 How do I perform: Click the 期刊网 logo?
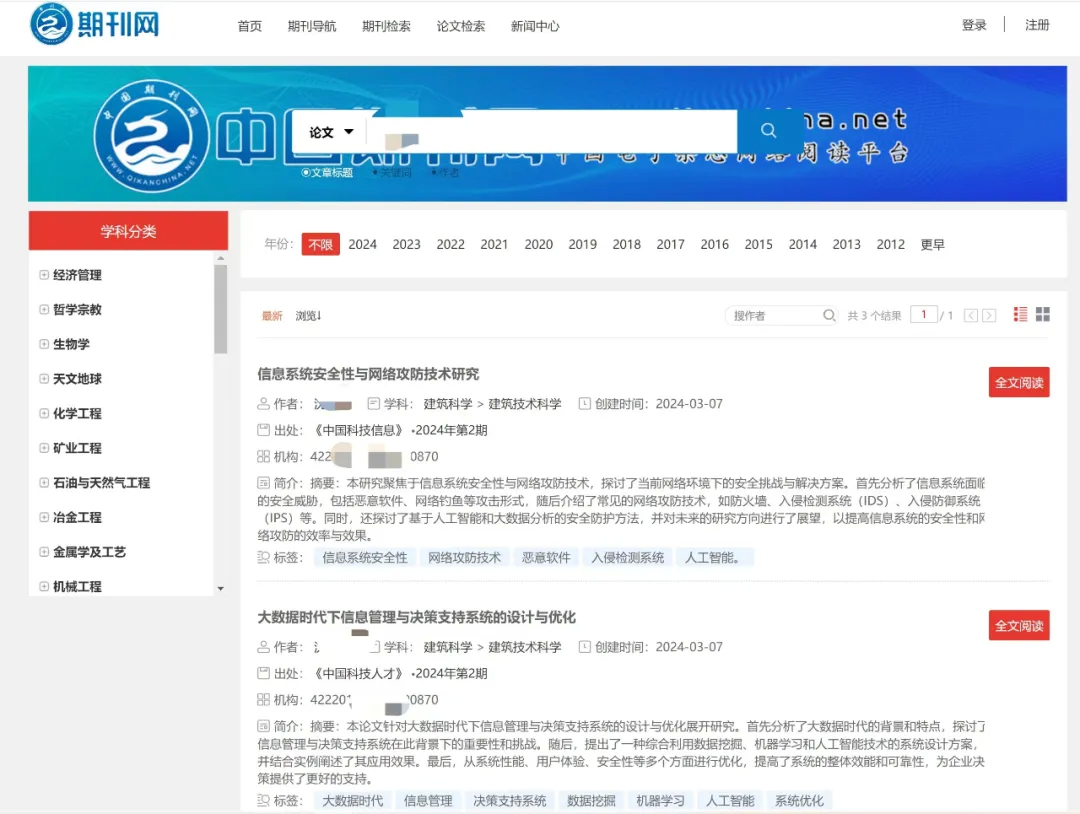tap(95, 23)
